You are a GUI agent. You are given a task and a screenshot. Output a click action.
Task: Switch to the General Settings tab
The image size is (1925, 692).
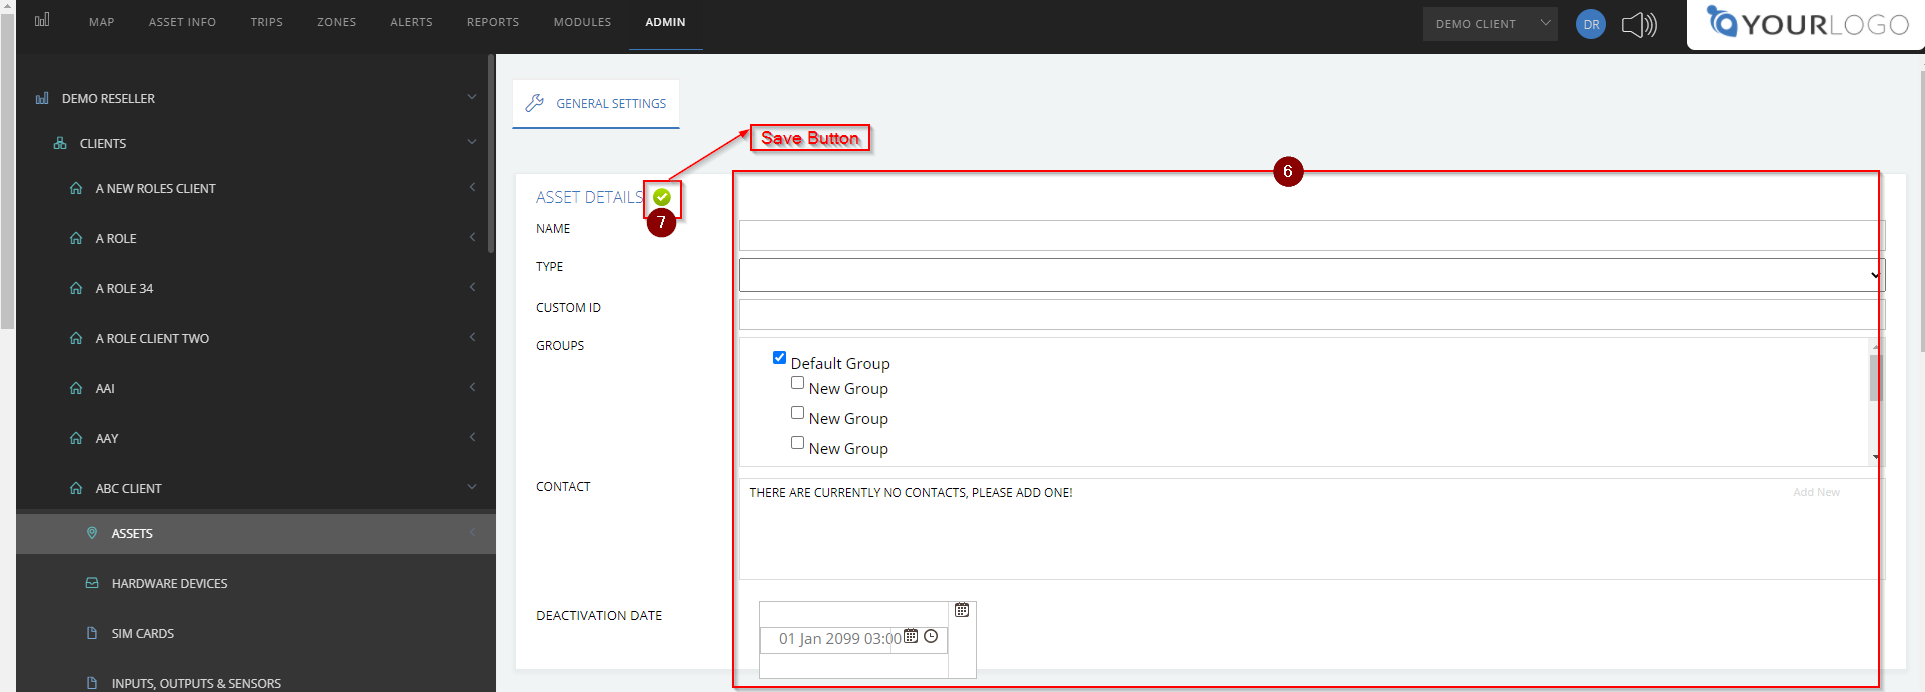coord(596,104)
